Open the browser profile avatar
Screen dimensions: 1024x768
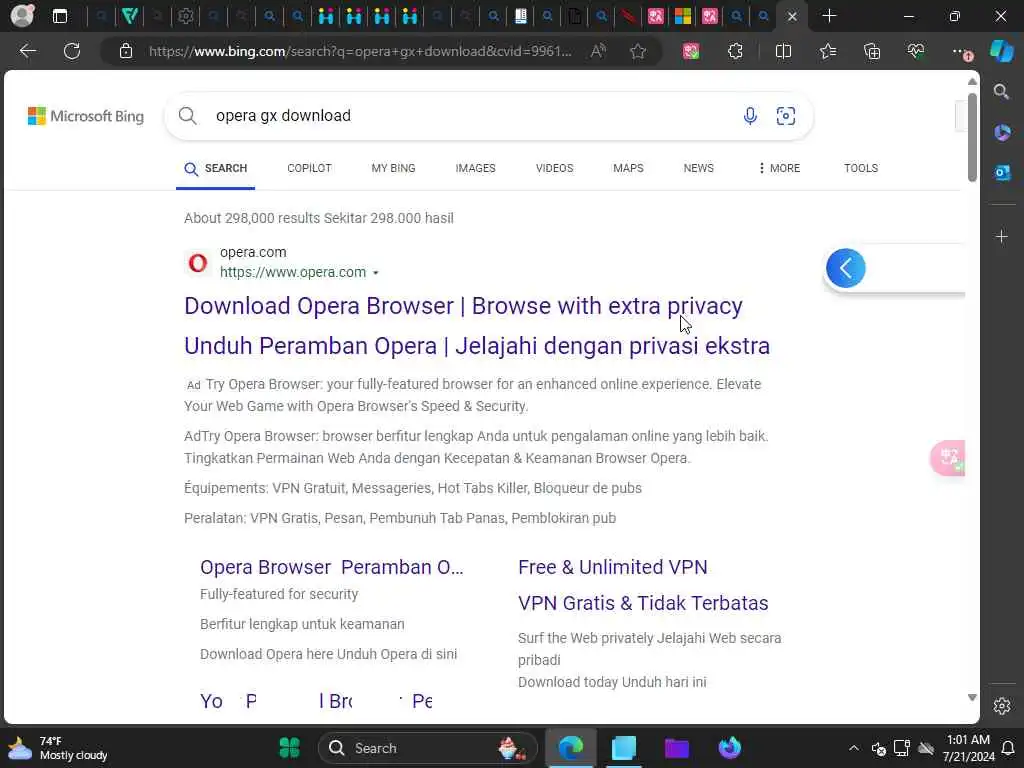[22, 16]
